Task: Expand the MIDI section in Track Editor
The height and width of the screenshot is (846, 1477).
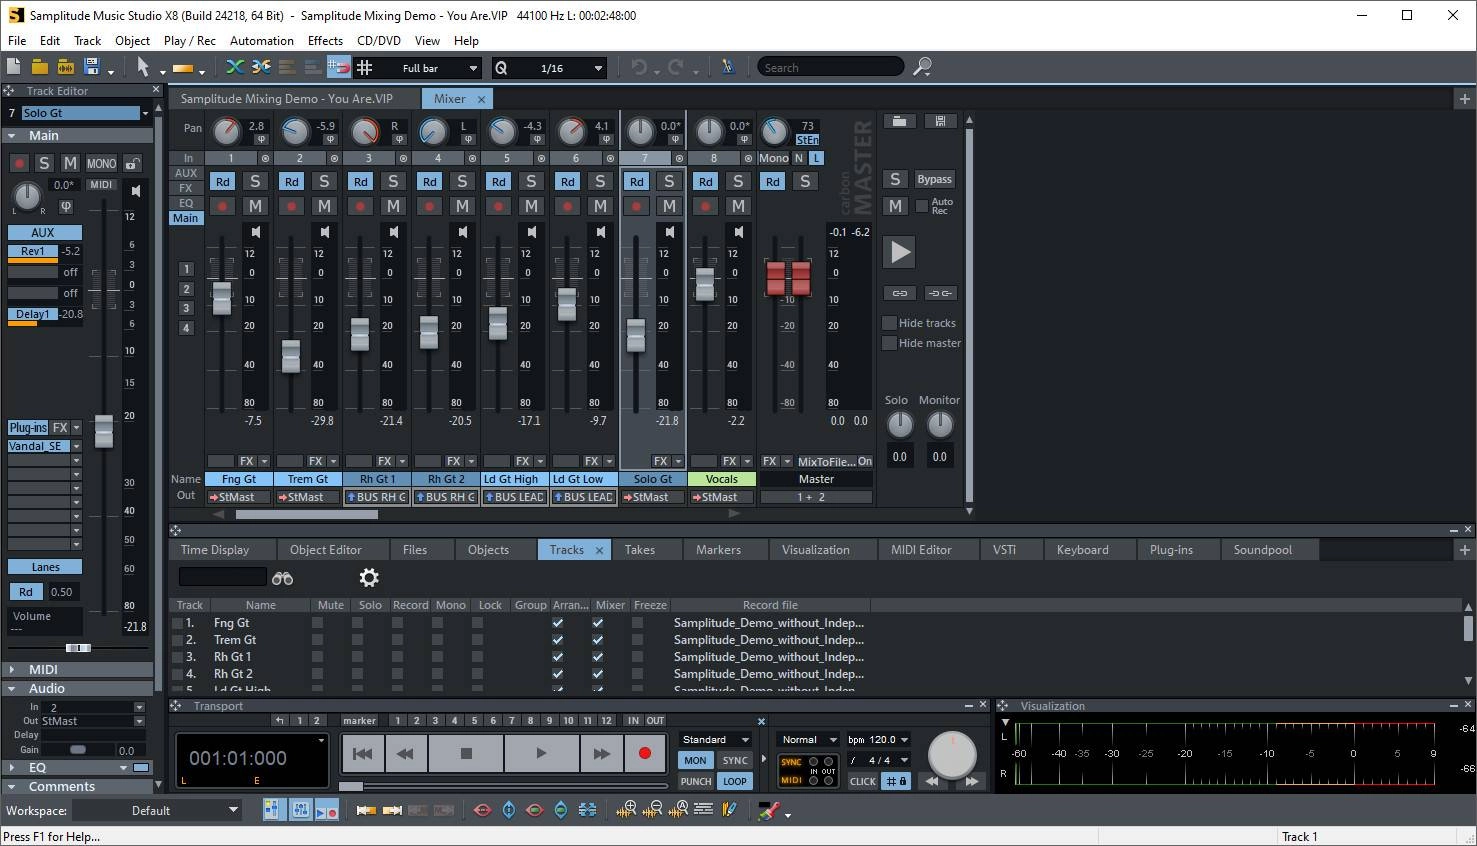Action: point(77,669)
